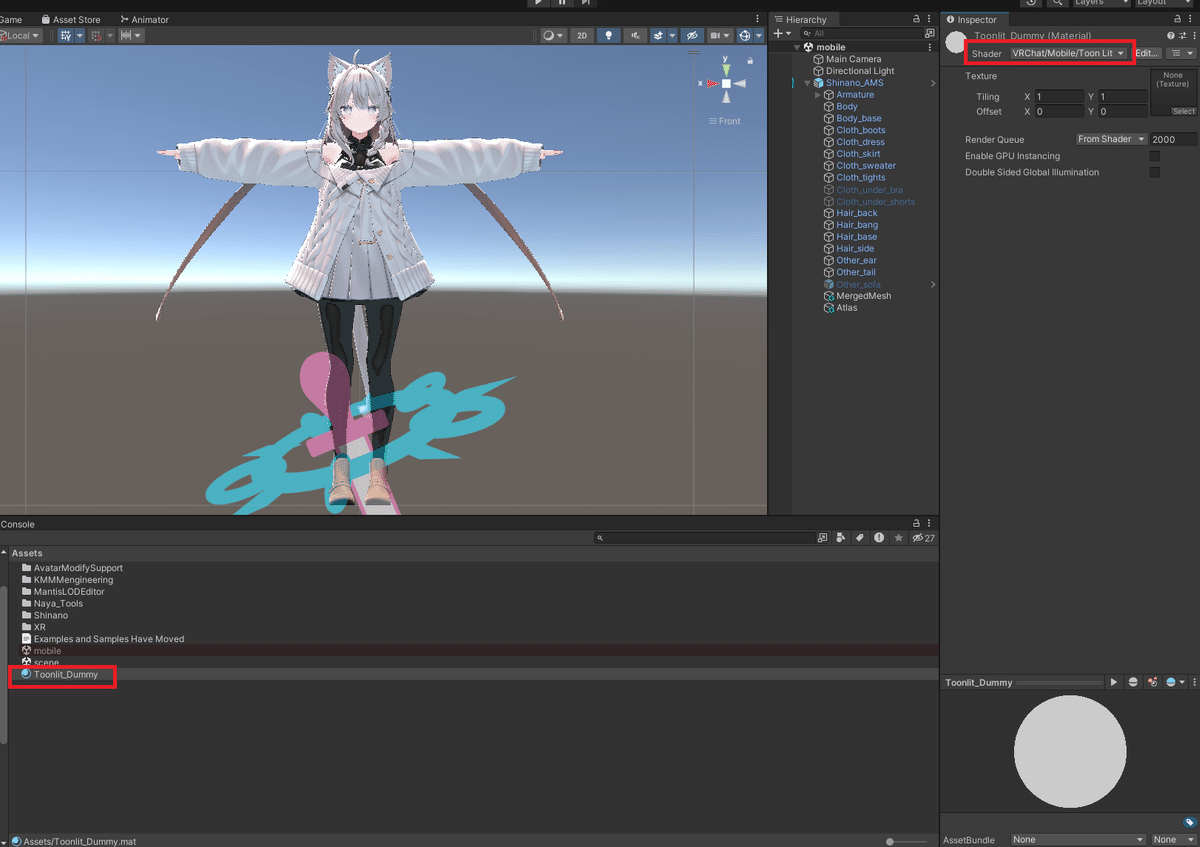Open the Scene draw mode dropdown

pyautogui.click(x=553, y=35)
